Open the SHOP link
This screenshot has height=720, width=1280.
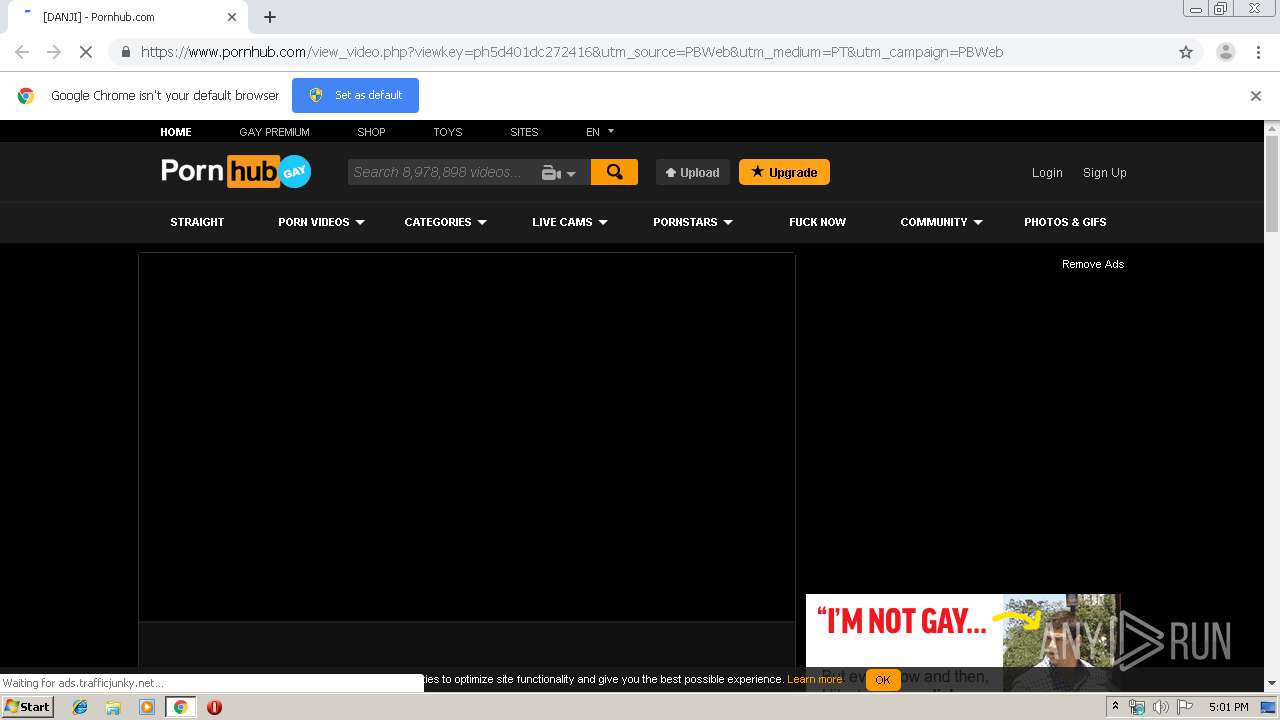(x=371, y=132)
